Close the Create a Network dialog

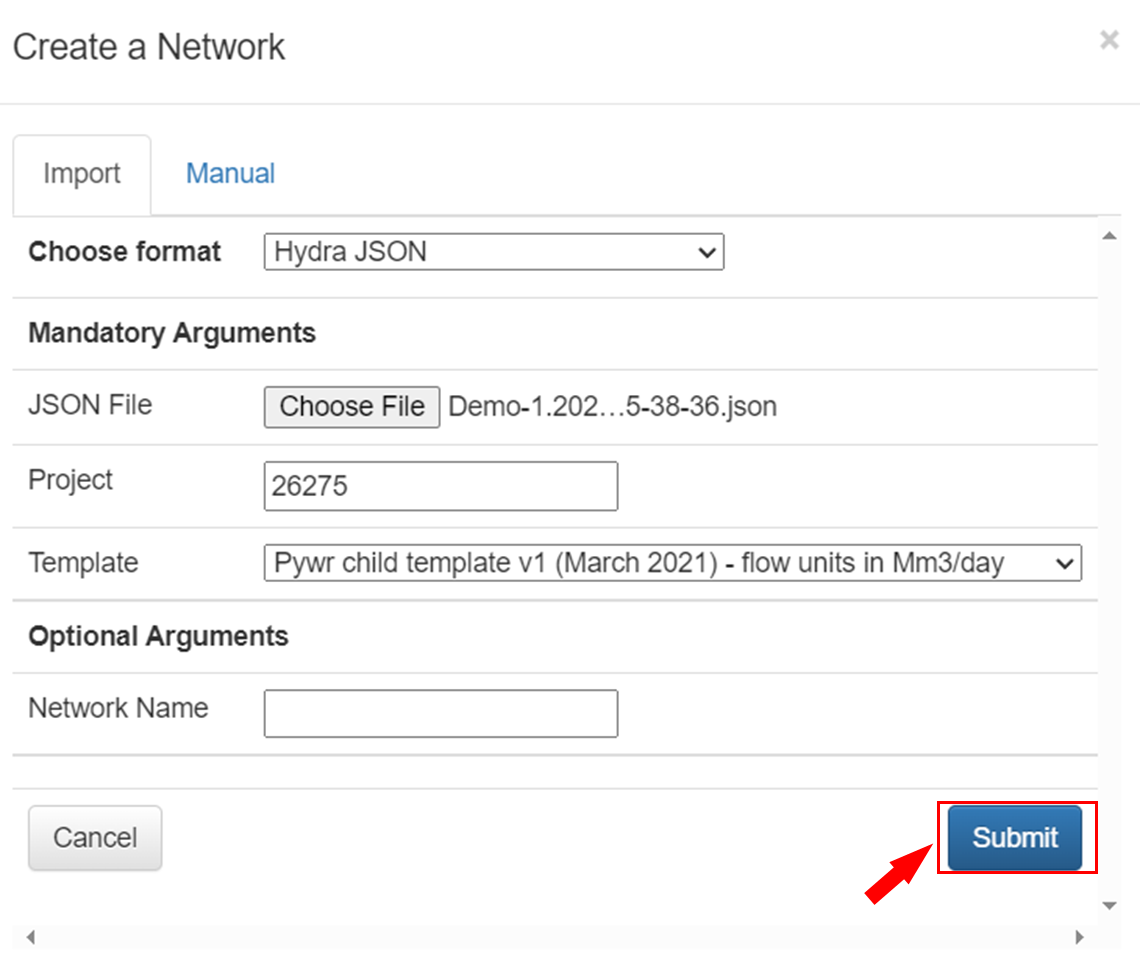tap(1109, 40)
